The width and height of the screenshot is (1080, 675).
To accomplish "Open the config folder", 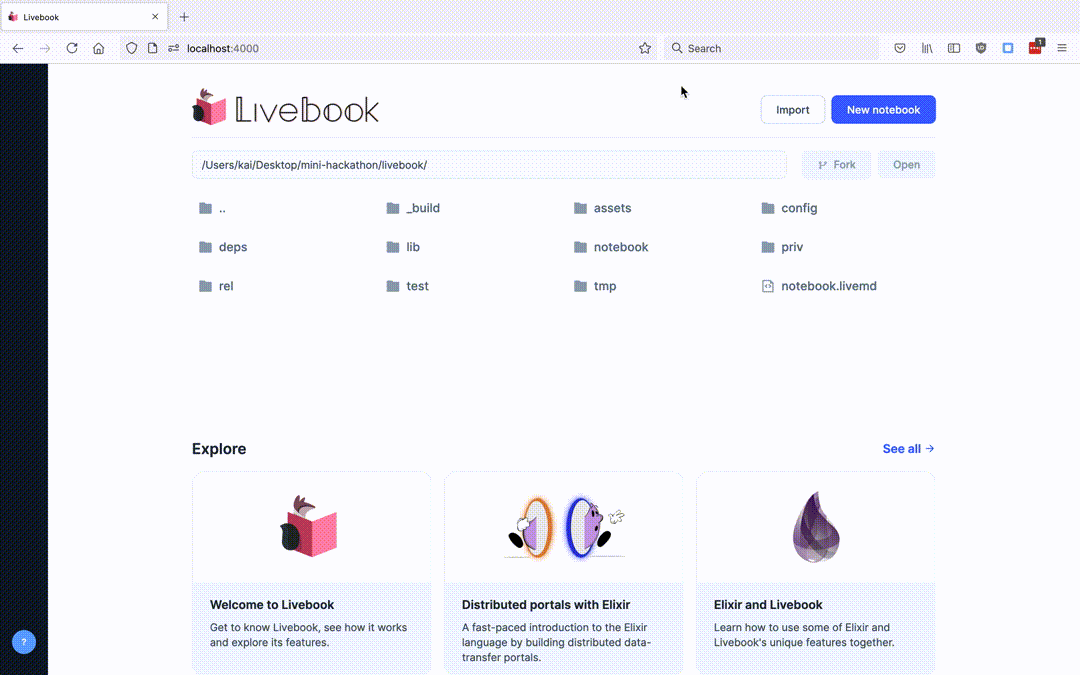I will tap(789, 208).
